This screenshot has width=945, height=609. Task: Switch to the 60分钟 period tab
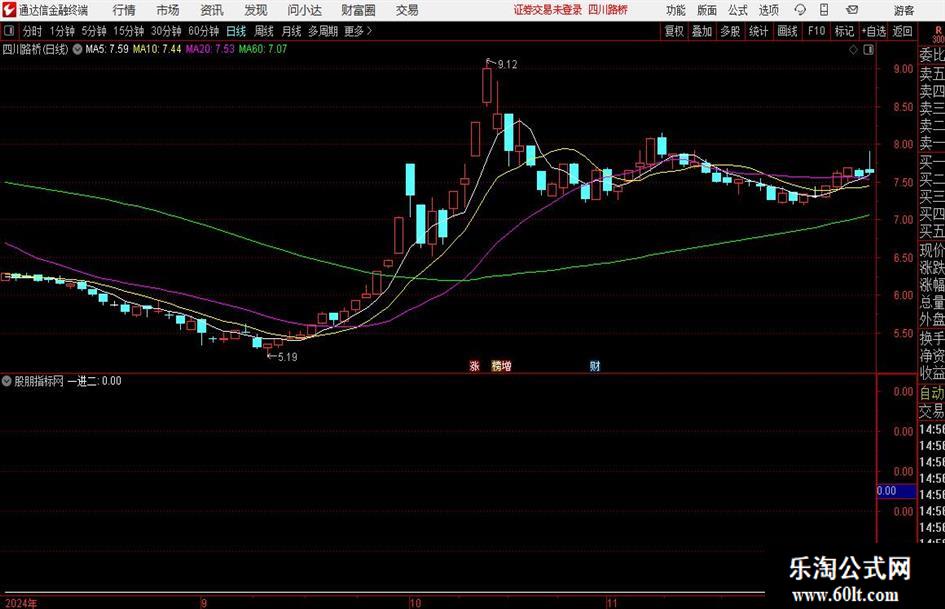[204, 31]
